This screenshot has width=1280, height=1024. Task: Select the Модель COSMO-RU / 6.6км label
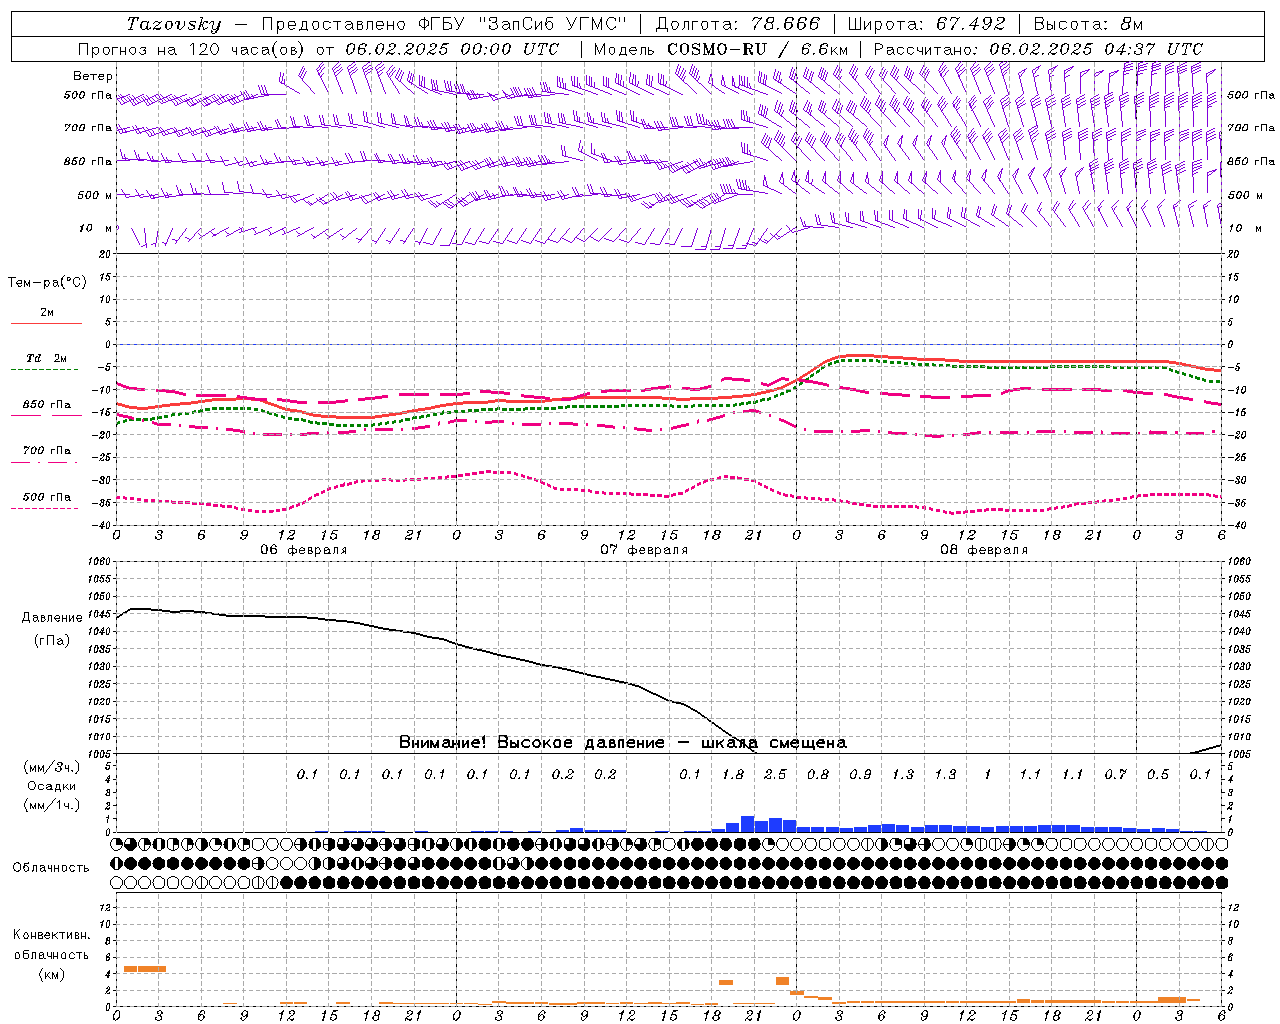click(x=721, y=49)
